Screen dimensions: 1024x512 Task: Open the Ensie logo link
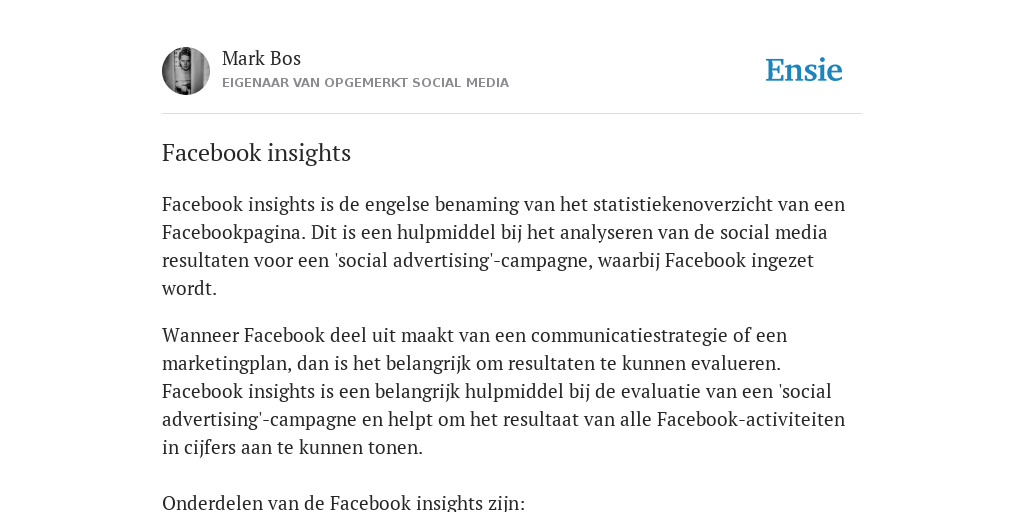pos(803,70)
